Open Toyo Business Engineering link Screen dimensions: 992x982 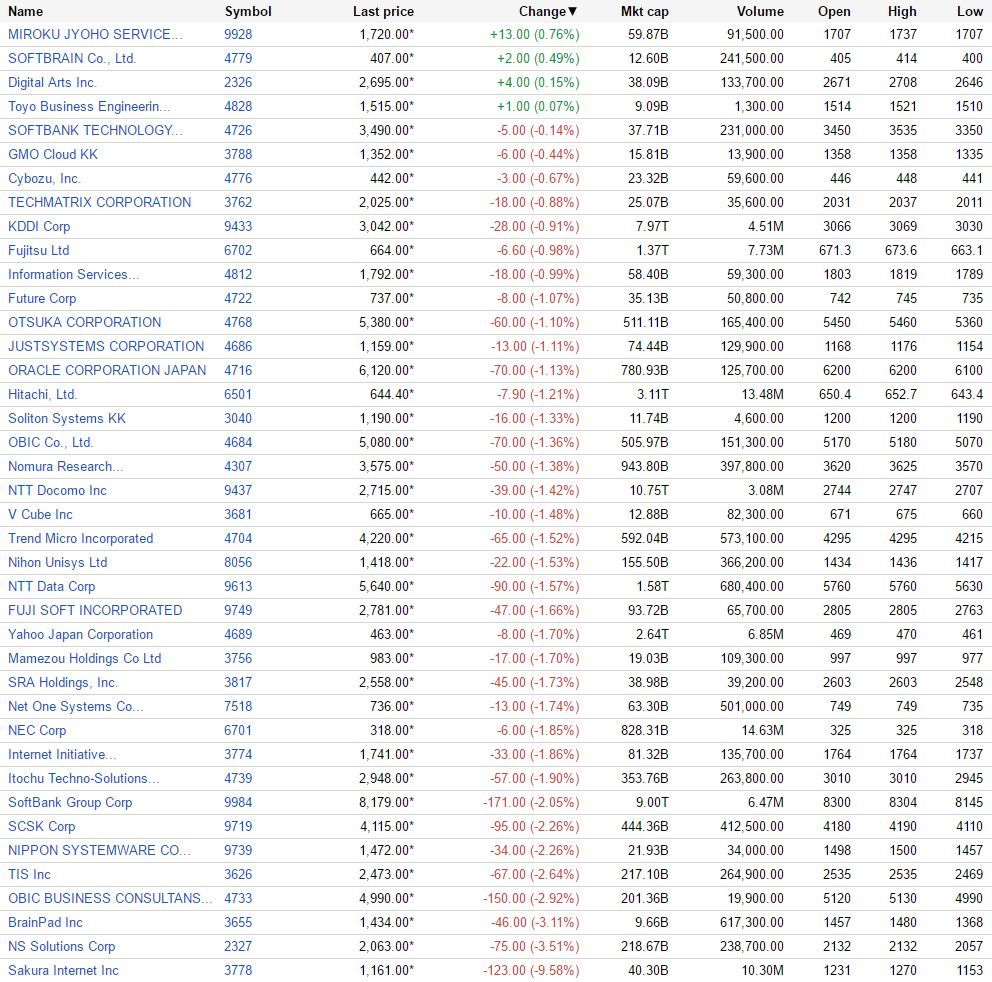point(89,106)
